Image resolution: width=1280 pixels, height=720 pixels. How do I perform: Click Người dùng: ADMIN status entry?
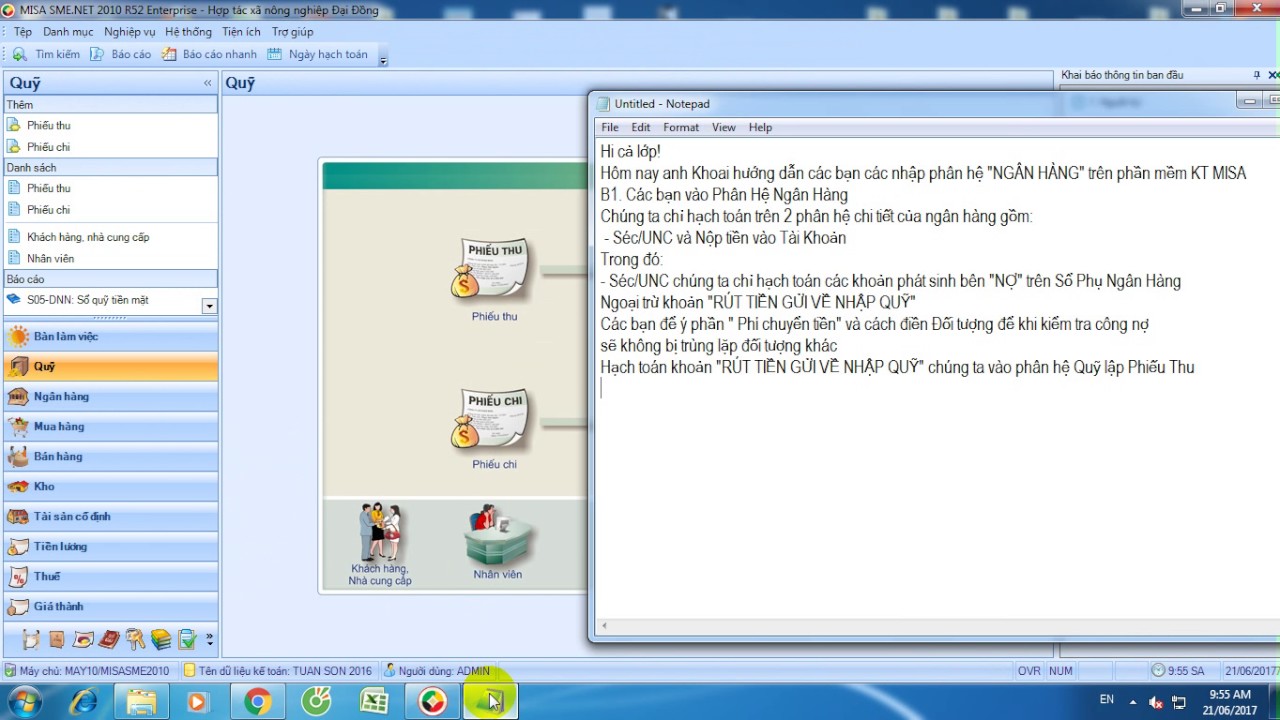click(x=437, y=671)
